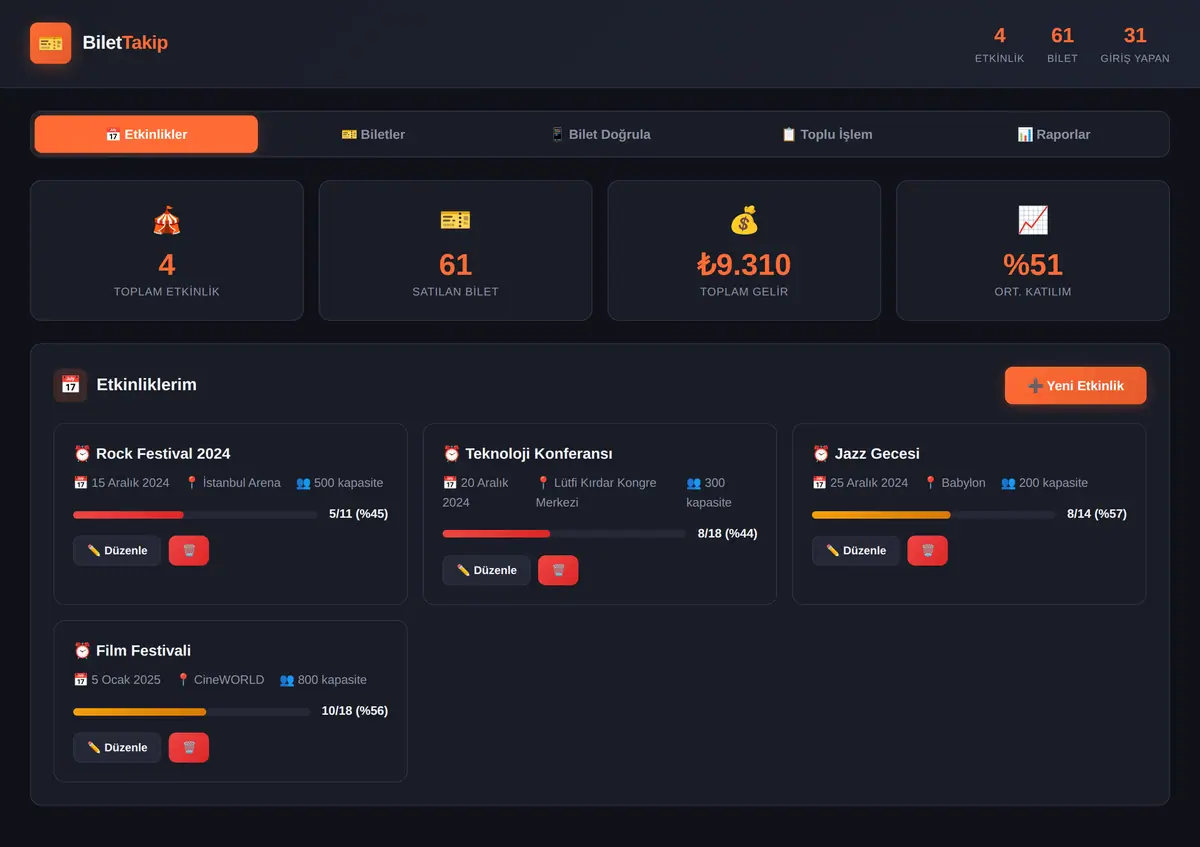Click the location pin icon next to Babylon

coord(930,483)
